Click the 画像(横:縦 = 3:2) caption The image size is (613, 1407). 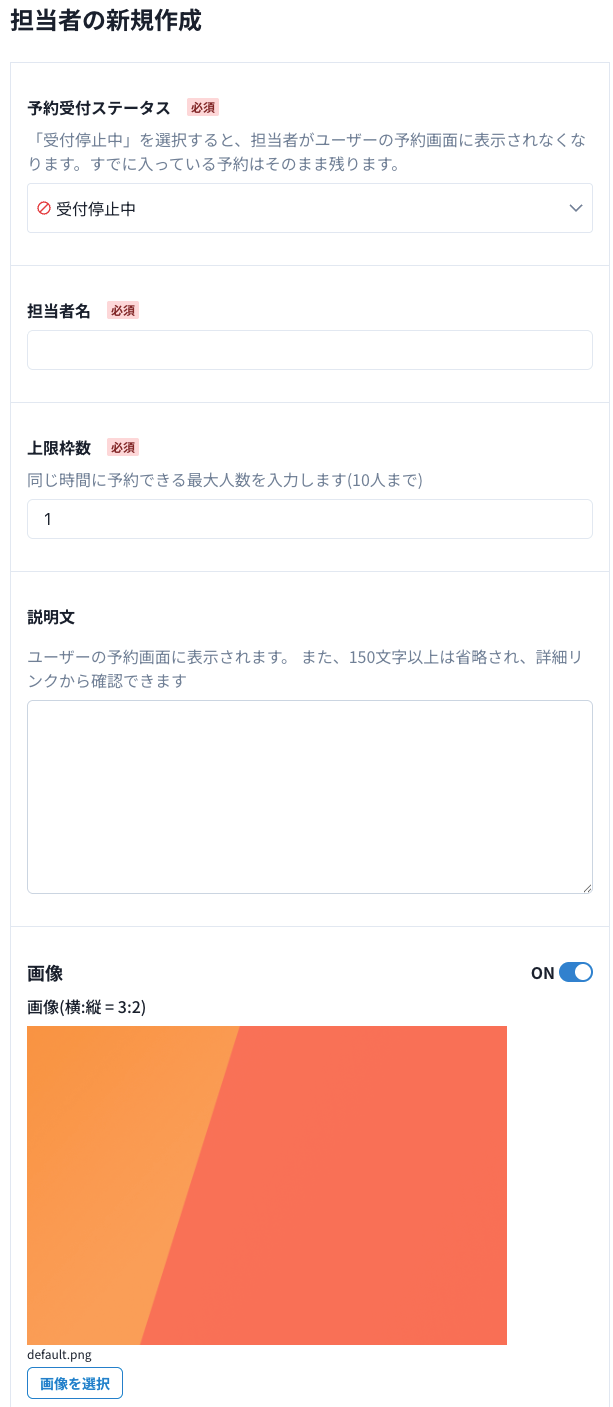[x=87, y=1007]
